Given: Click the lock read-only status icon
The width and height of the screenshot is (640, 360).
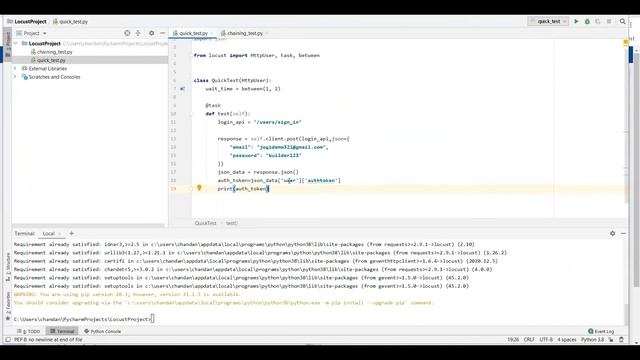Looking at the screenshot, I should click(x=611, y=340).
